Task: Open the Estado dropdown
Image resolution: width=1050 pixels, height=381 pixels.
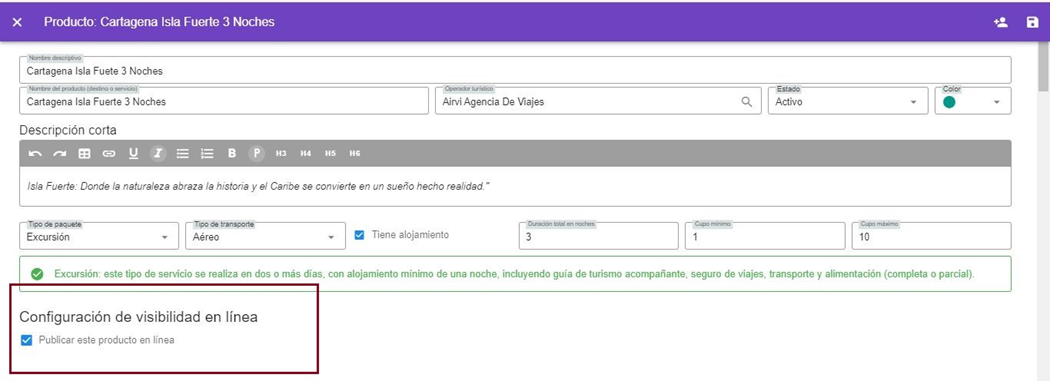Action: click(x=847, y=101)
